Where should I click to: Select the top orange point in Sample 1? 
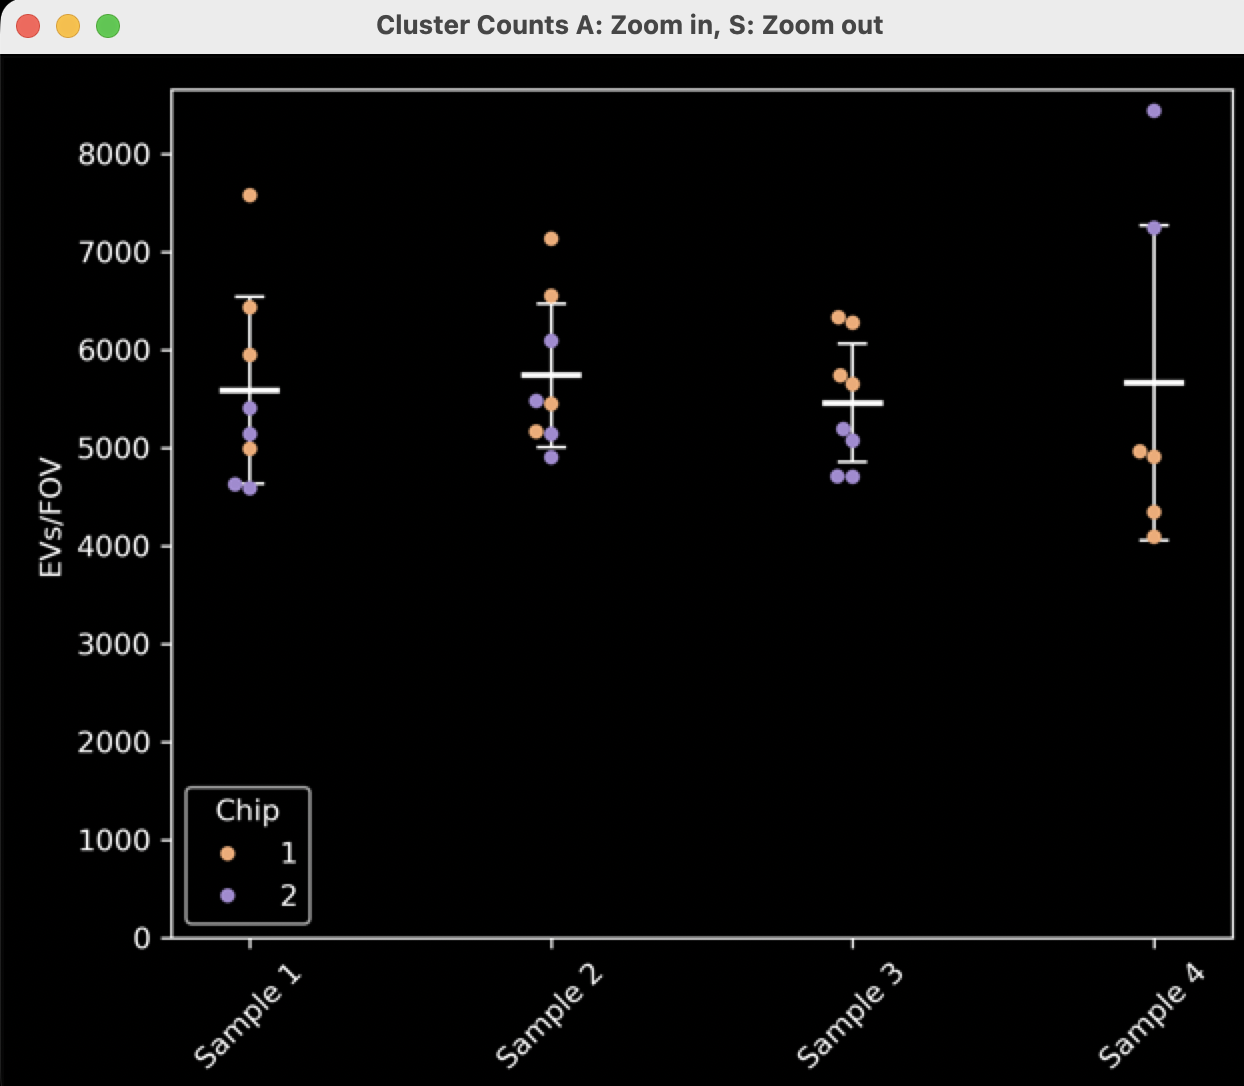click(x=250, y=195)
